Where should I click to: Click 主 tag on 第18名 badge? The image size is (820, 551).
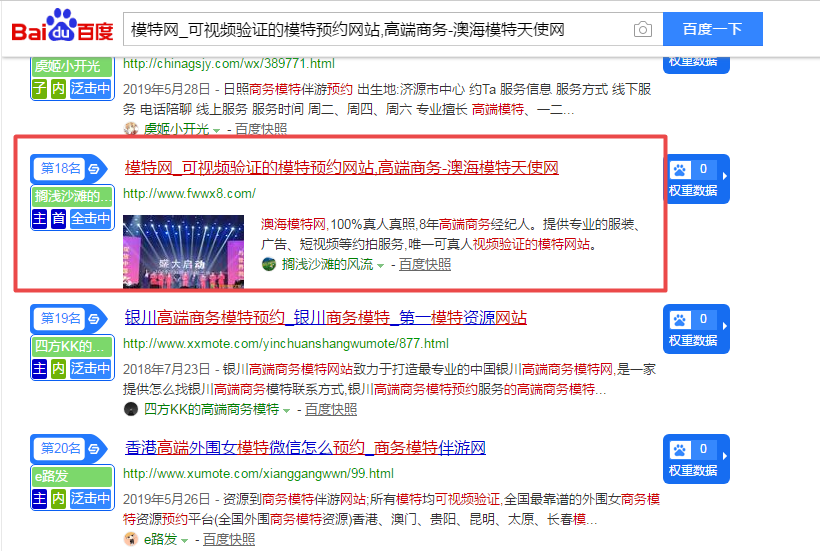[40, 219]
